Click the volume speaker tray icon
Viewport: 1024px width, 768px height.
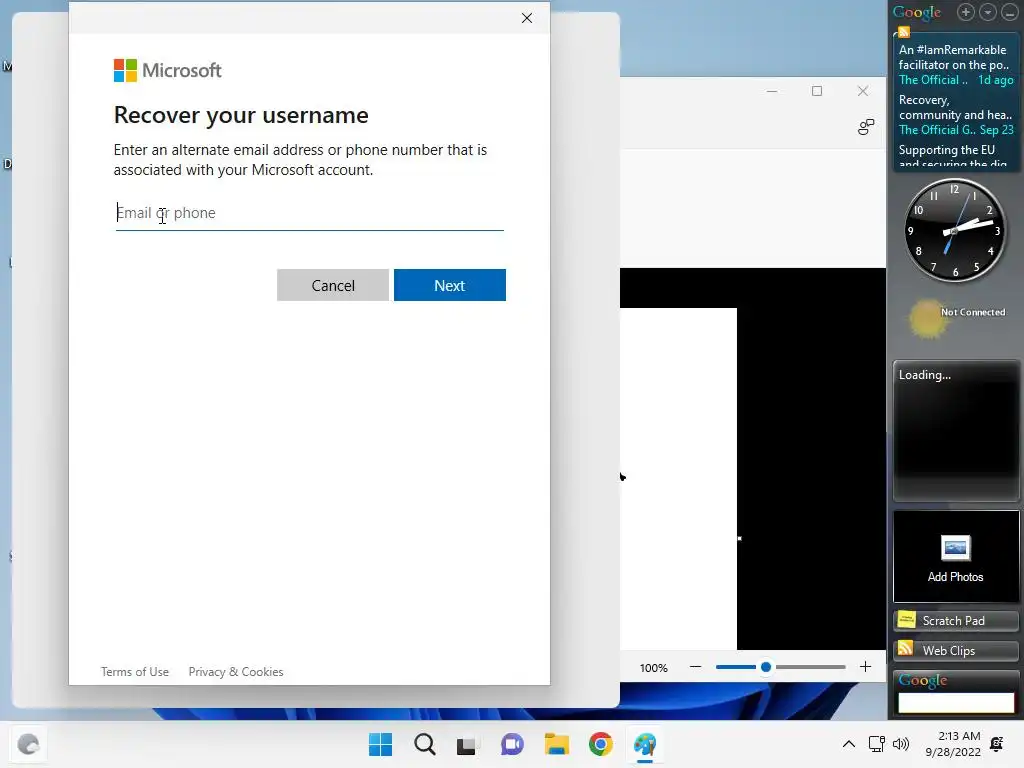click(x=901, y=744)
